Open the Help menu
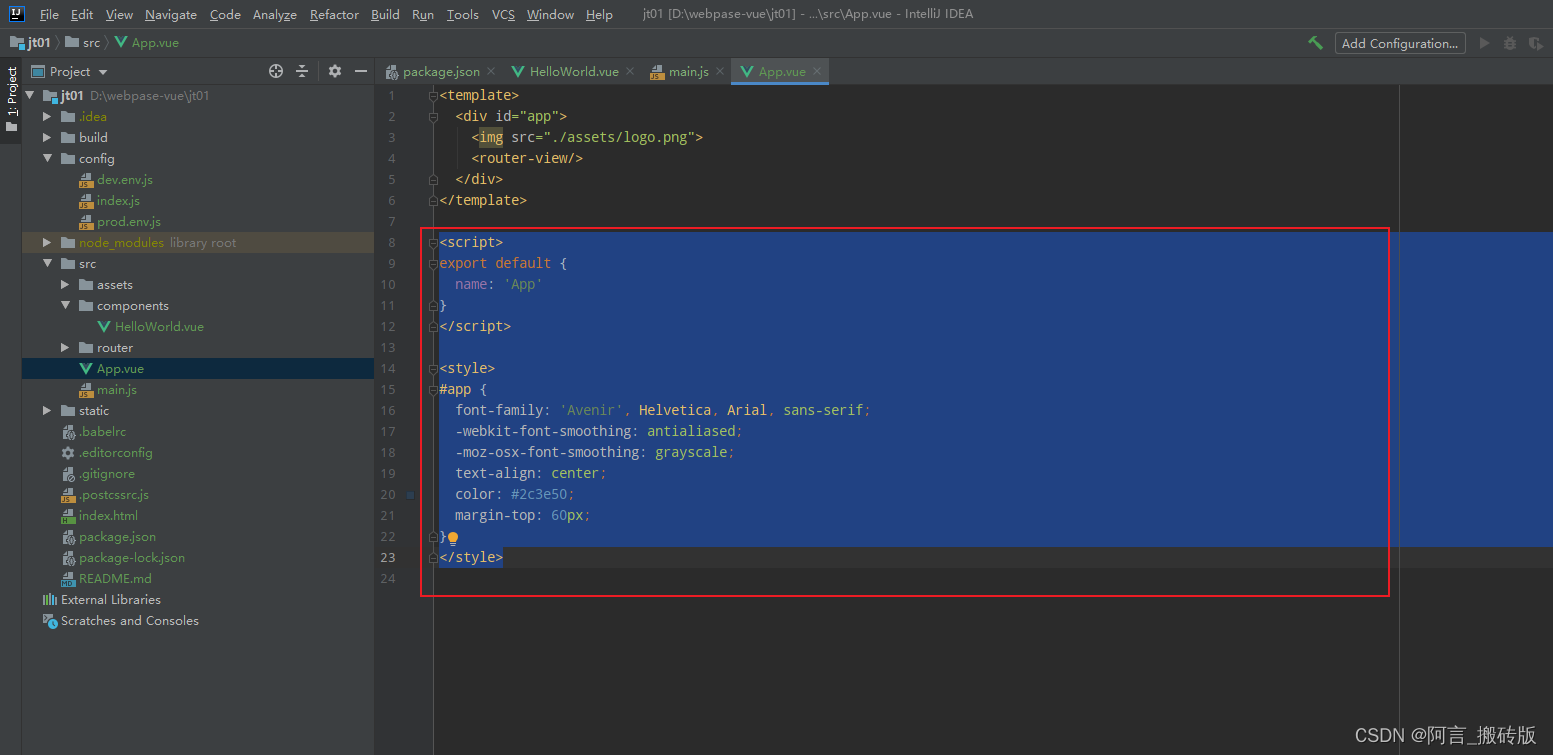 click(599, 14)
